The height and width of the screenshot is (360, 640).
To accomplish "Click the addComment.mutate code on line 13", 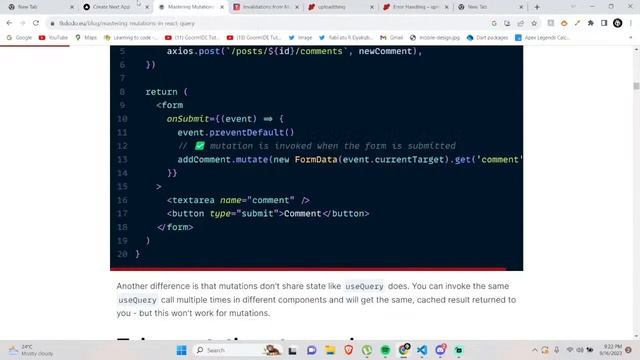I will tap(222, 160).
